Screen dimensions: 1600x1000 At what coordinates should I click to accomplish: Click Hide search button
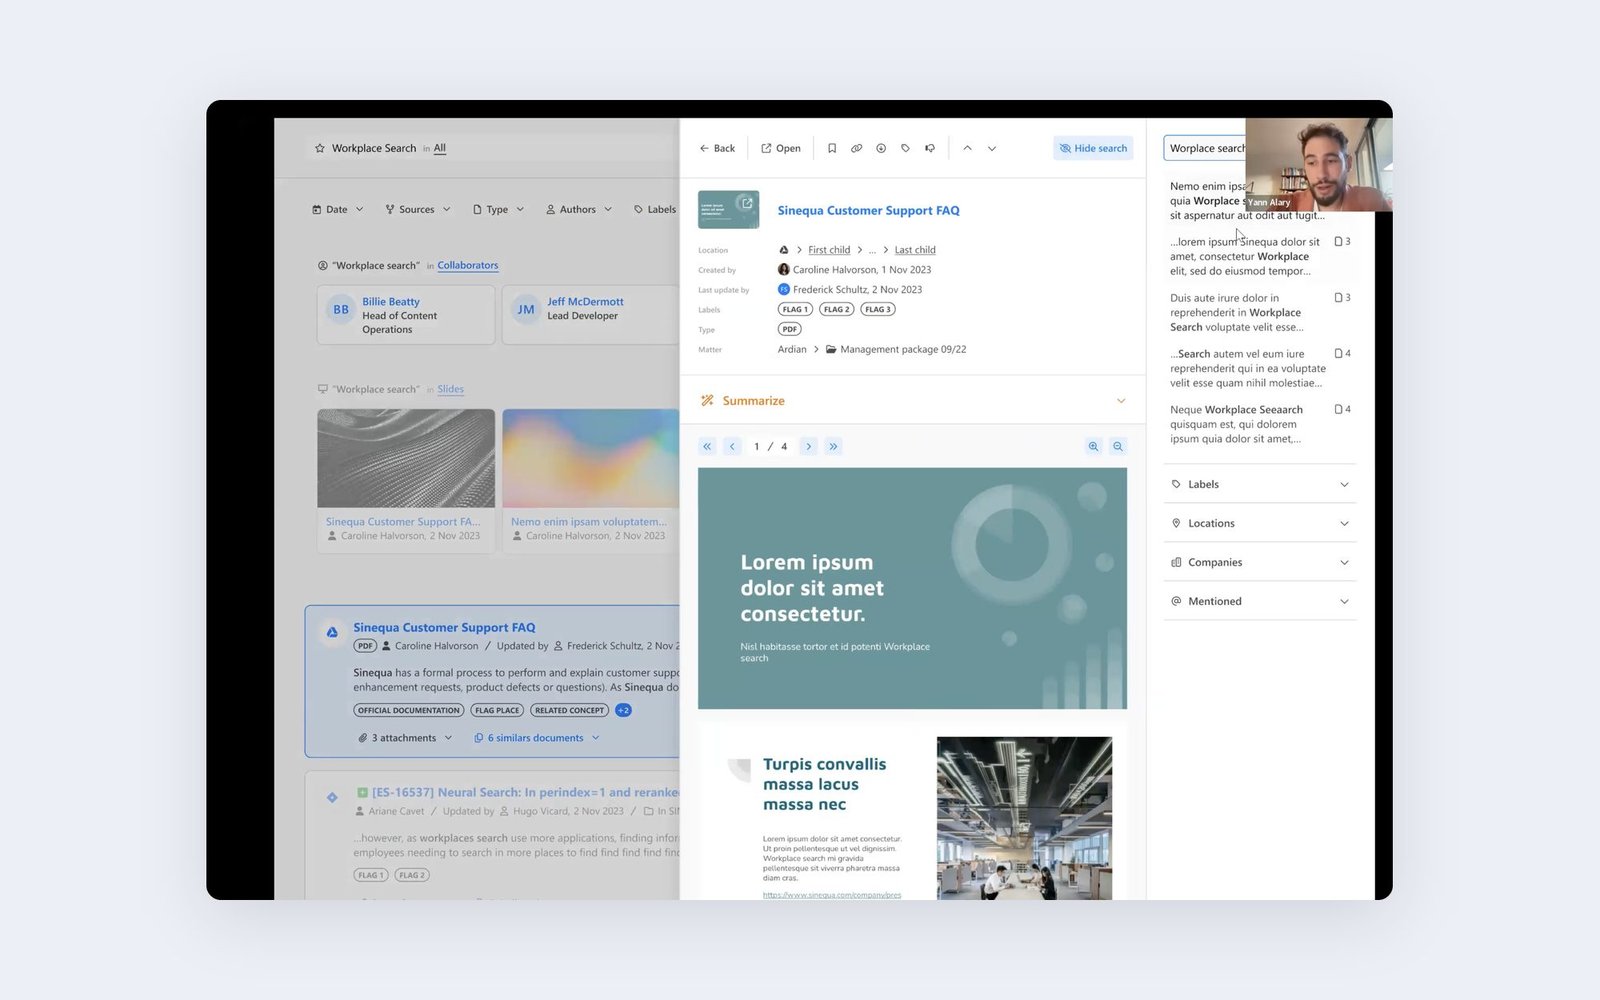click(1093, 148)
